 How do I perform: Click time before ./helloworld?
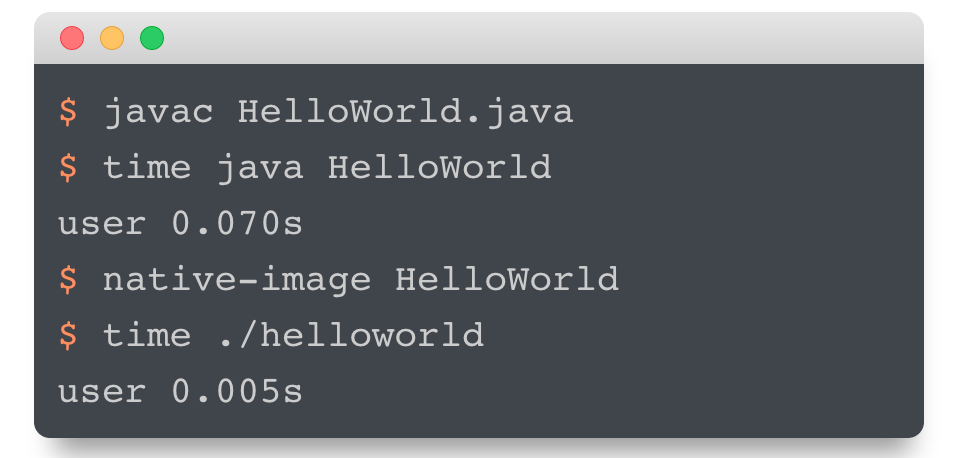147,335
